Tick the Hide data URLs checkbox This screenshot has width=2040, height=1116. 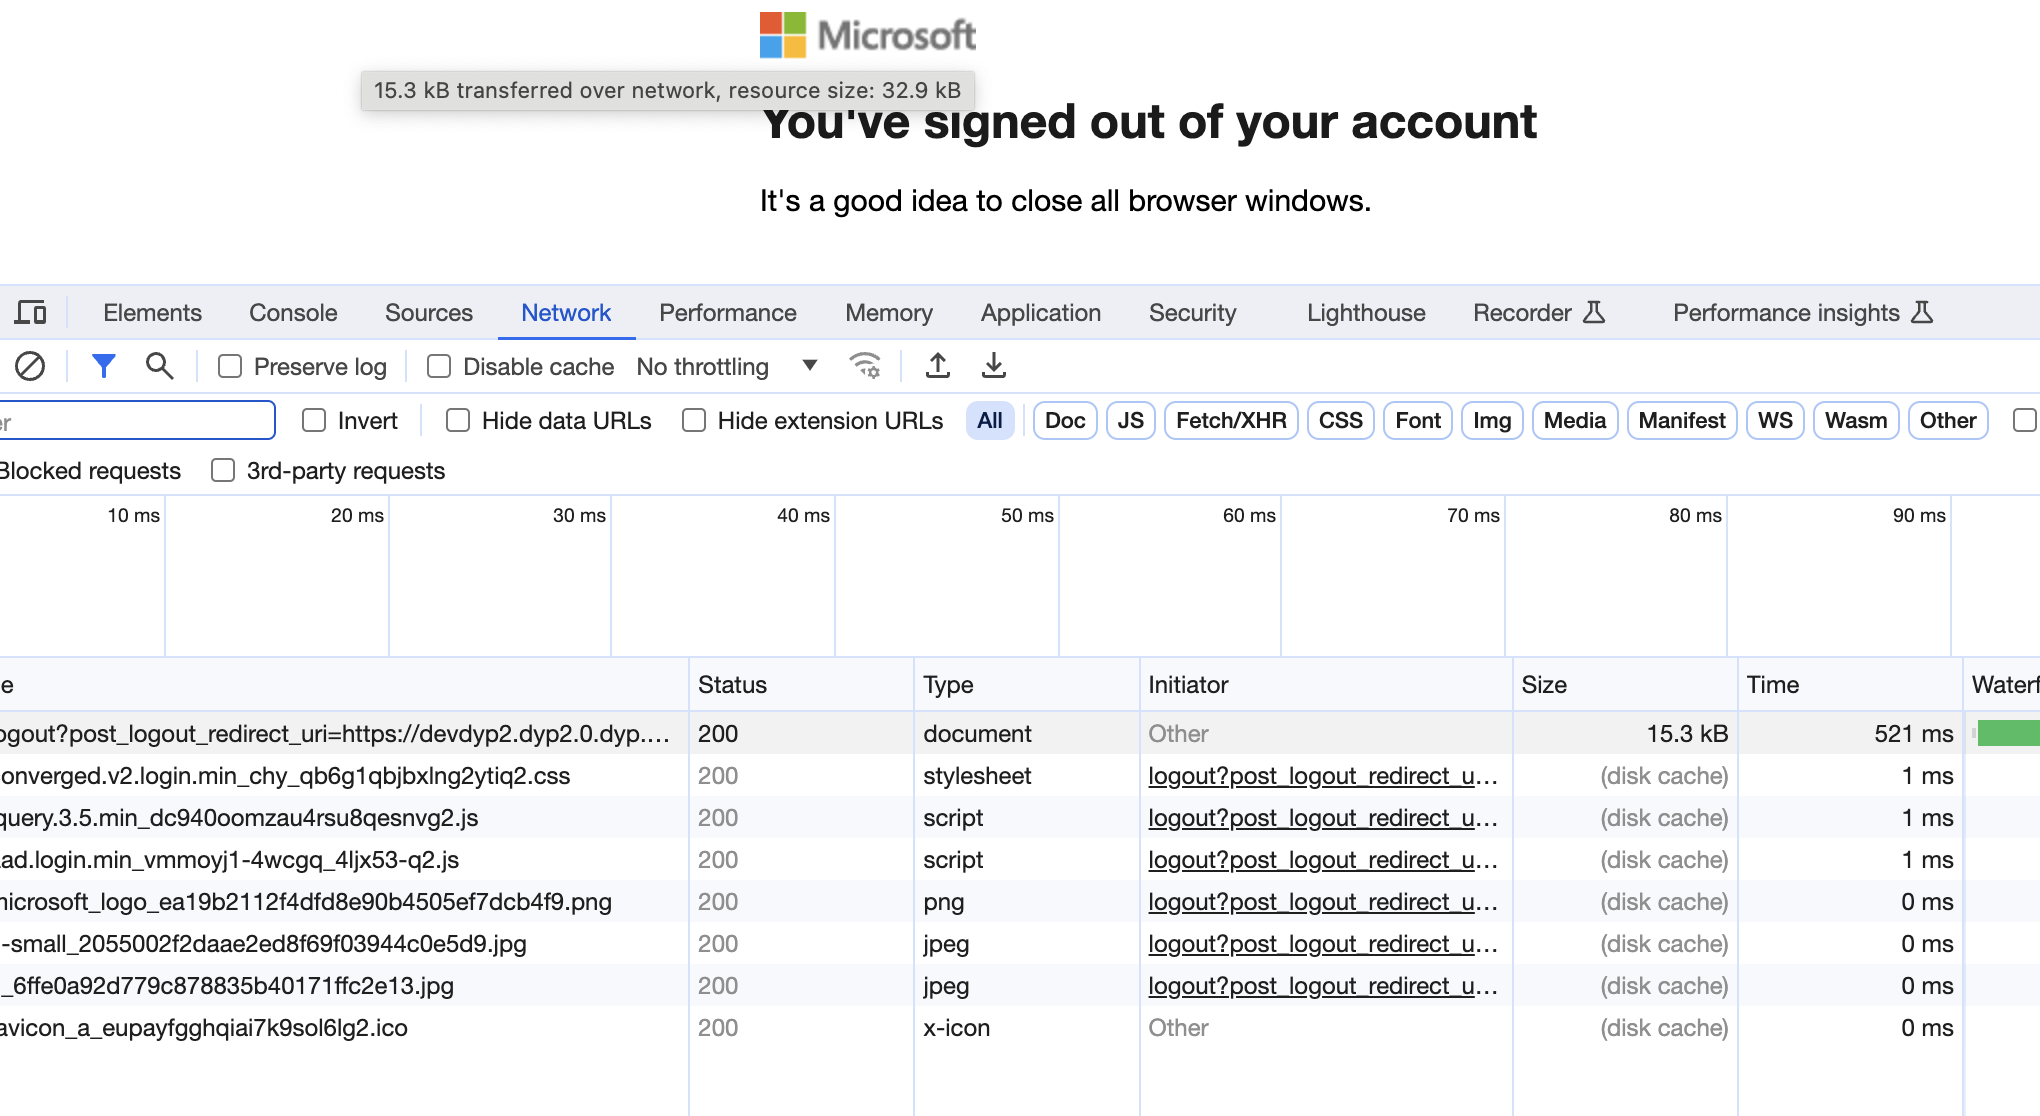tap(458, 421)
